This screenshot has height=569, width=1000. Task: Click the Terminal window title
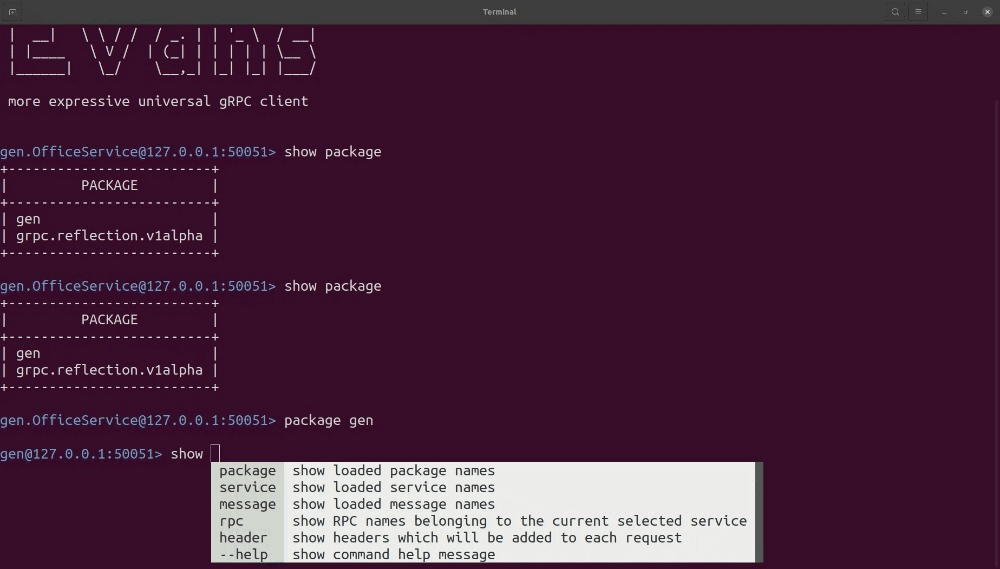point(499,12)
